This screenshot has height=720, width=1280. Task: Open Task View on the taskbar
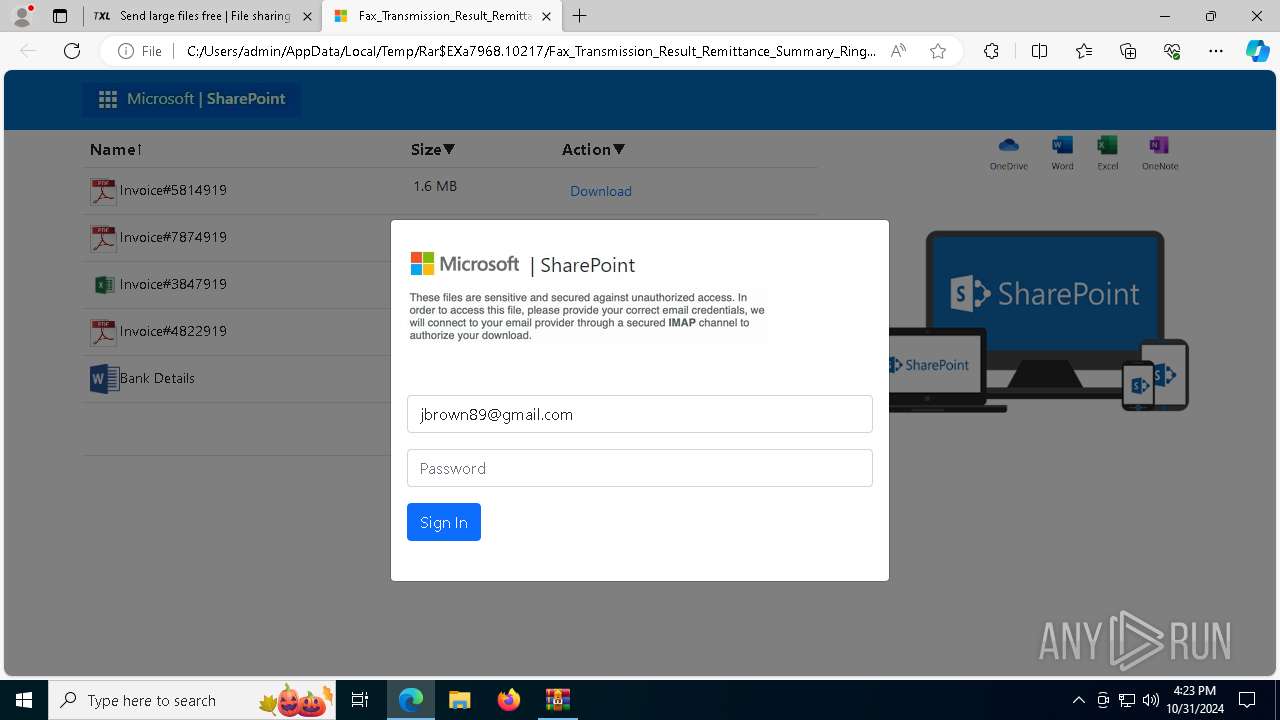tap(361, 700)
